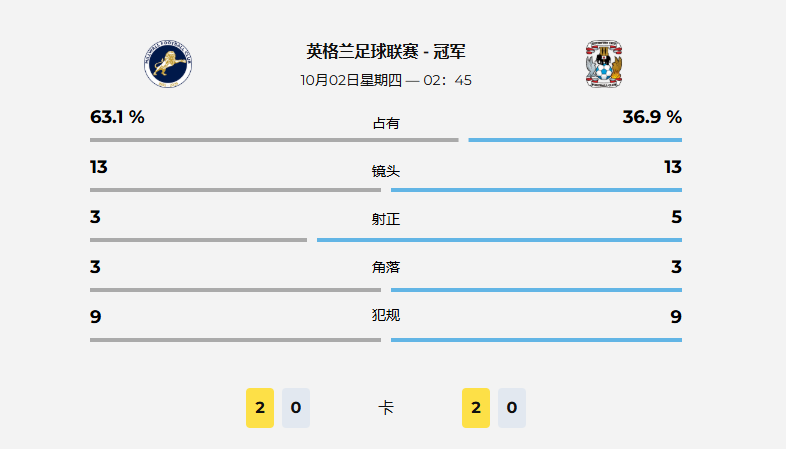Click the 角落 stat label

386,267
